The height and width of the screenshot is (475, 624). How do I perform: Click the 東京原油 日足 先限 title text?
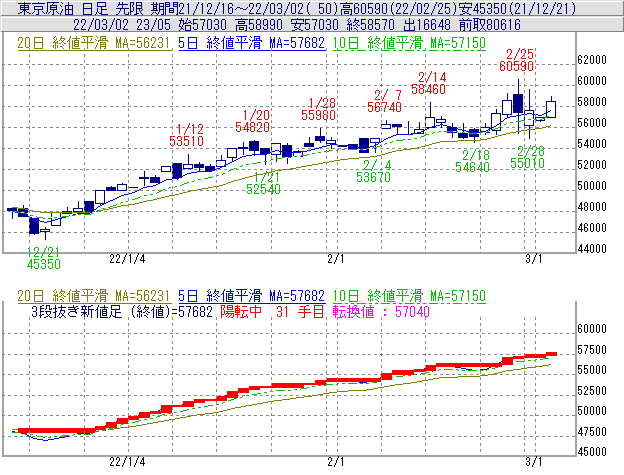(82, 8)
